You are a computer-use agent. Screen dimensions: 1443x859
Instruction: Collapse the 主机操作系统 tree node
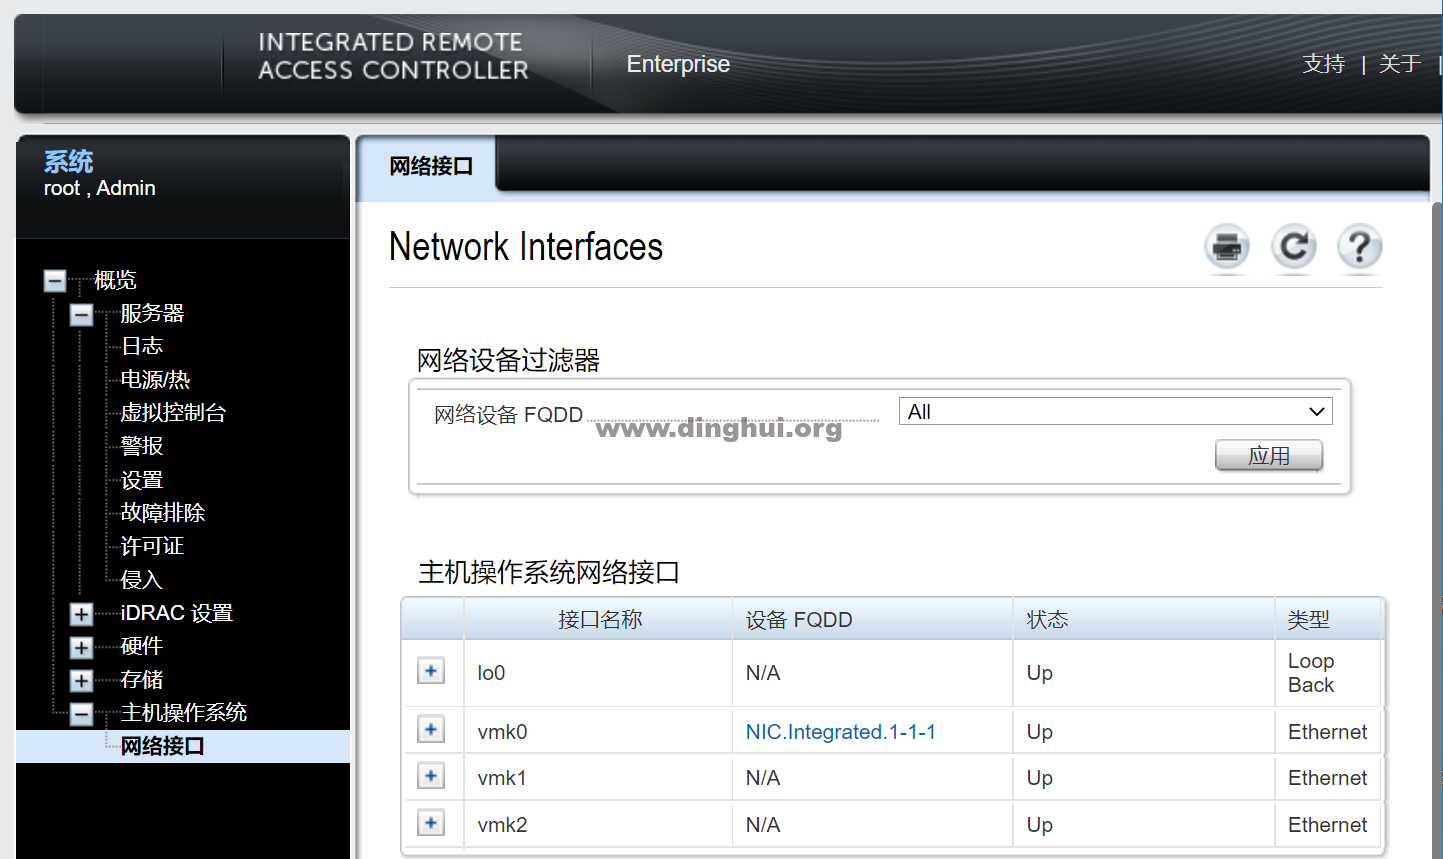point(81,714)
